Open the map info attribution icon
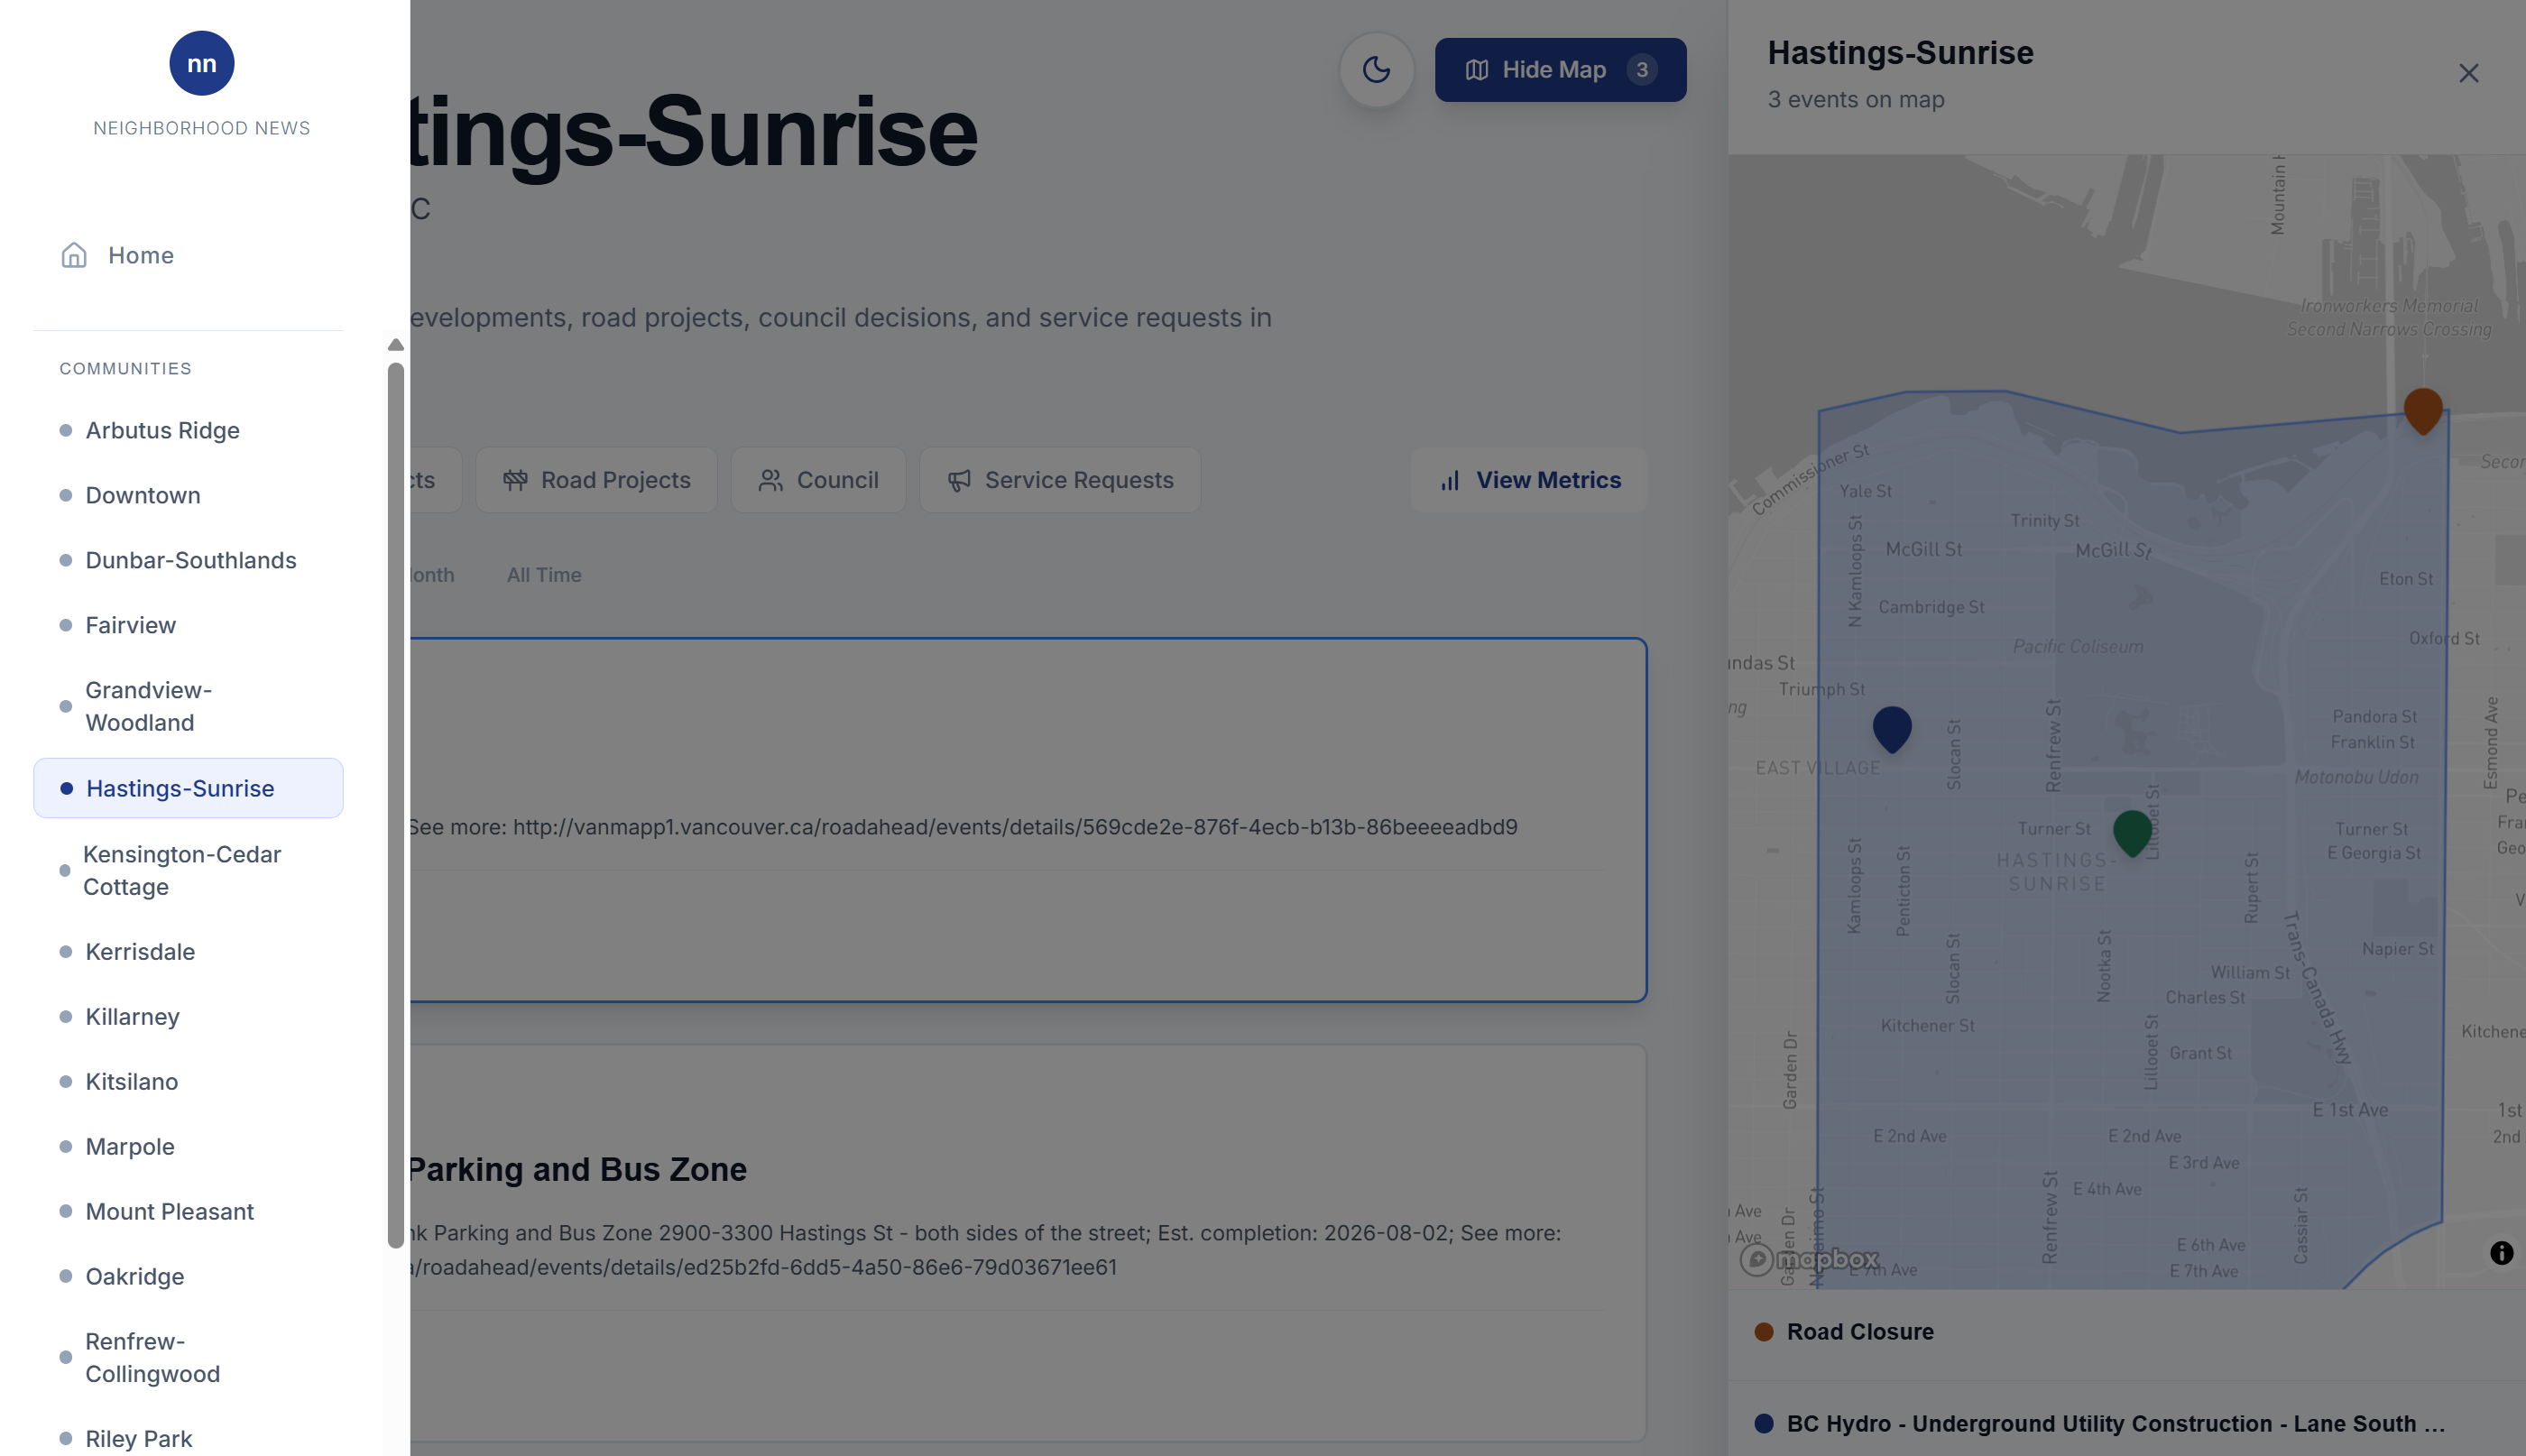Screen dimensions: 2526x1456 [2500, 1253]
